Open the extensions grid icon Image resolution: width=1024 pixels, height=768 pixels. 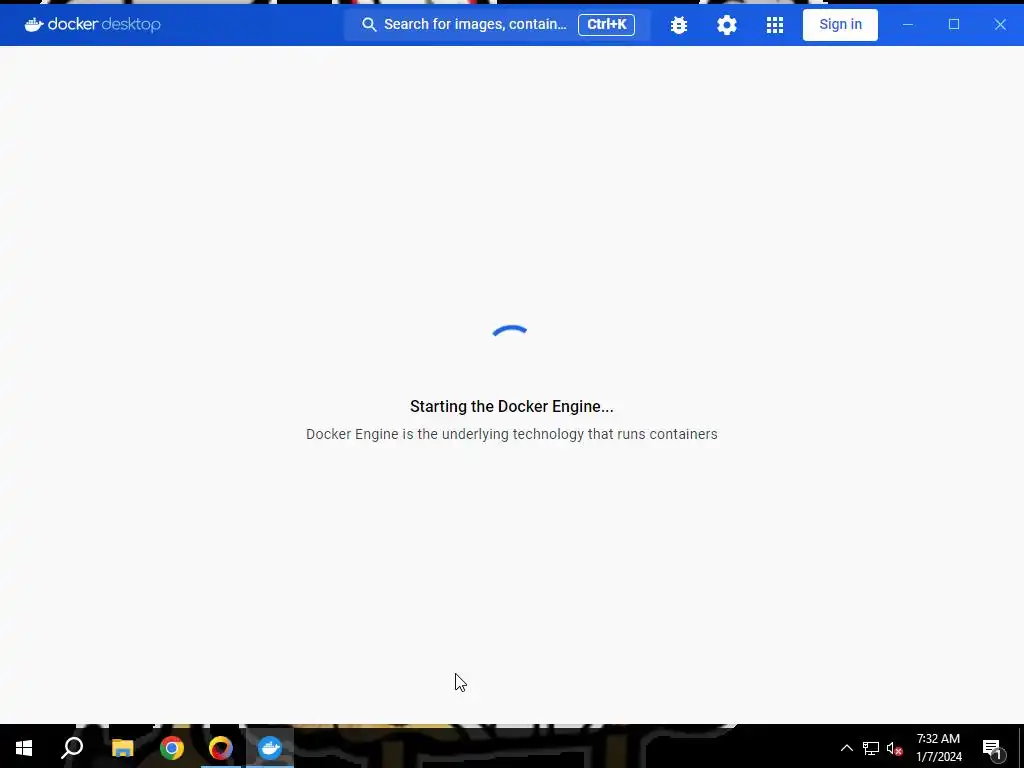point(775,25)
